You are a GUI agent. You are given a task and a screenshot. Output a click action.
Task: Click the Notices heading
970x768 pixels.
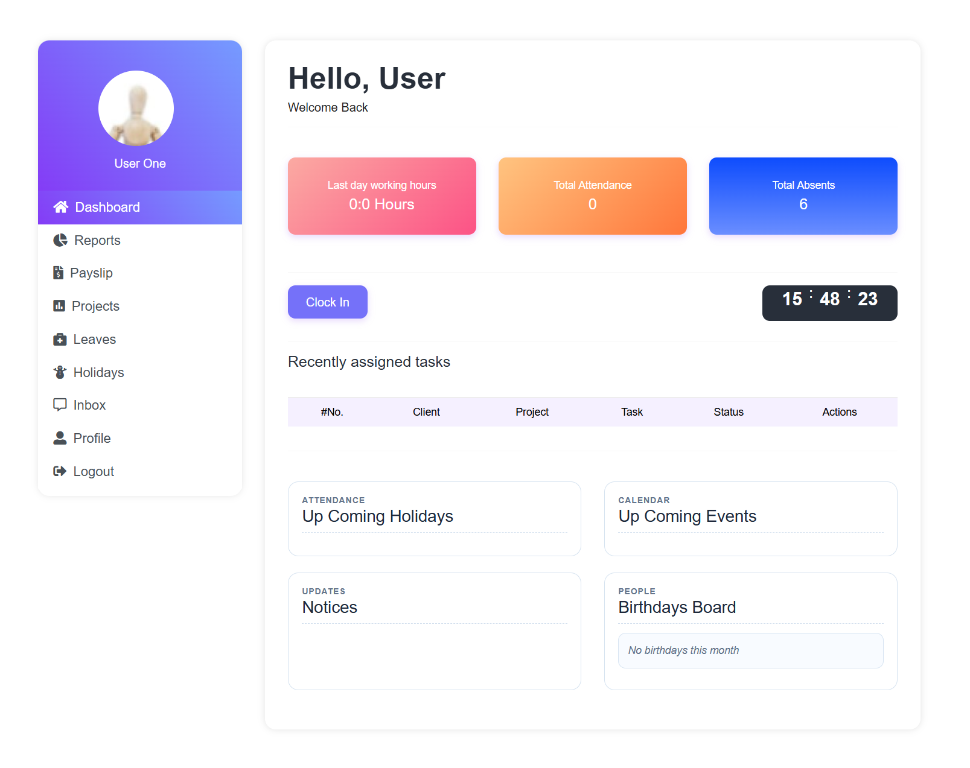(x=330, y=607)
